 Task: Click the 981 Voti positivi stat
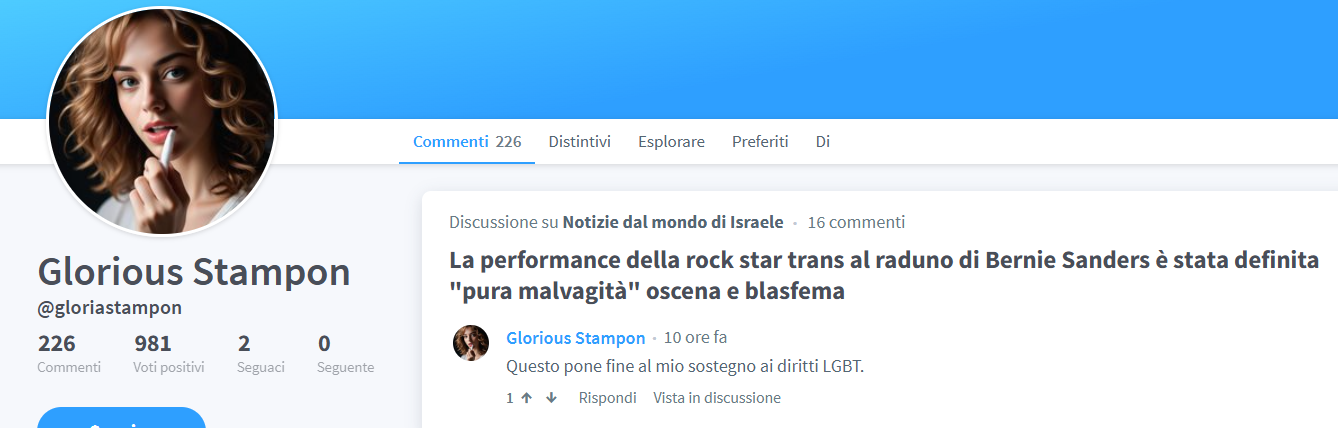click(168, 354)
